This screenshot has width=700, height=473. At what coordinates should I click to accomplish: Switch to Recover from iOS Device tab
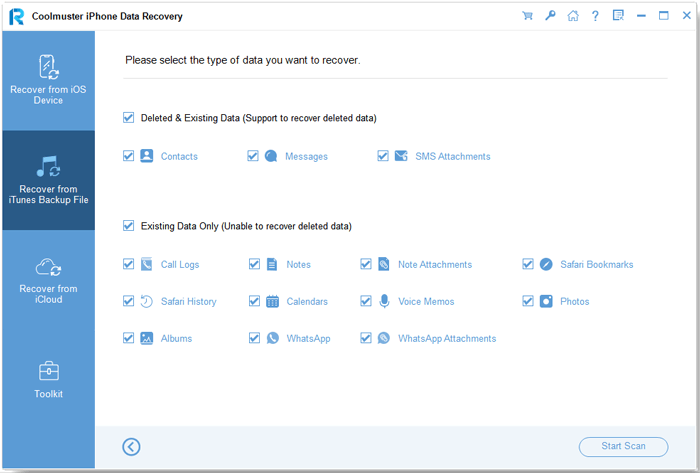(48, 80)
